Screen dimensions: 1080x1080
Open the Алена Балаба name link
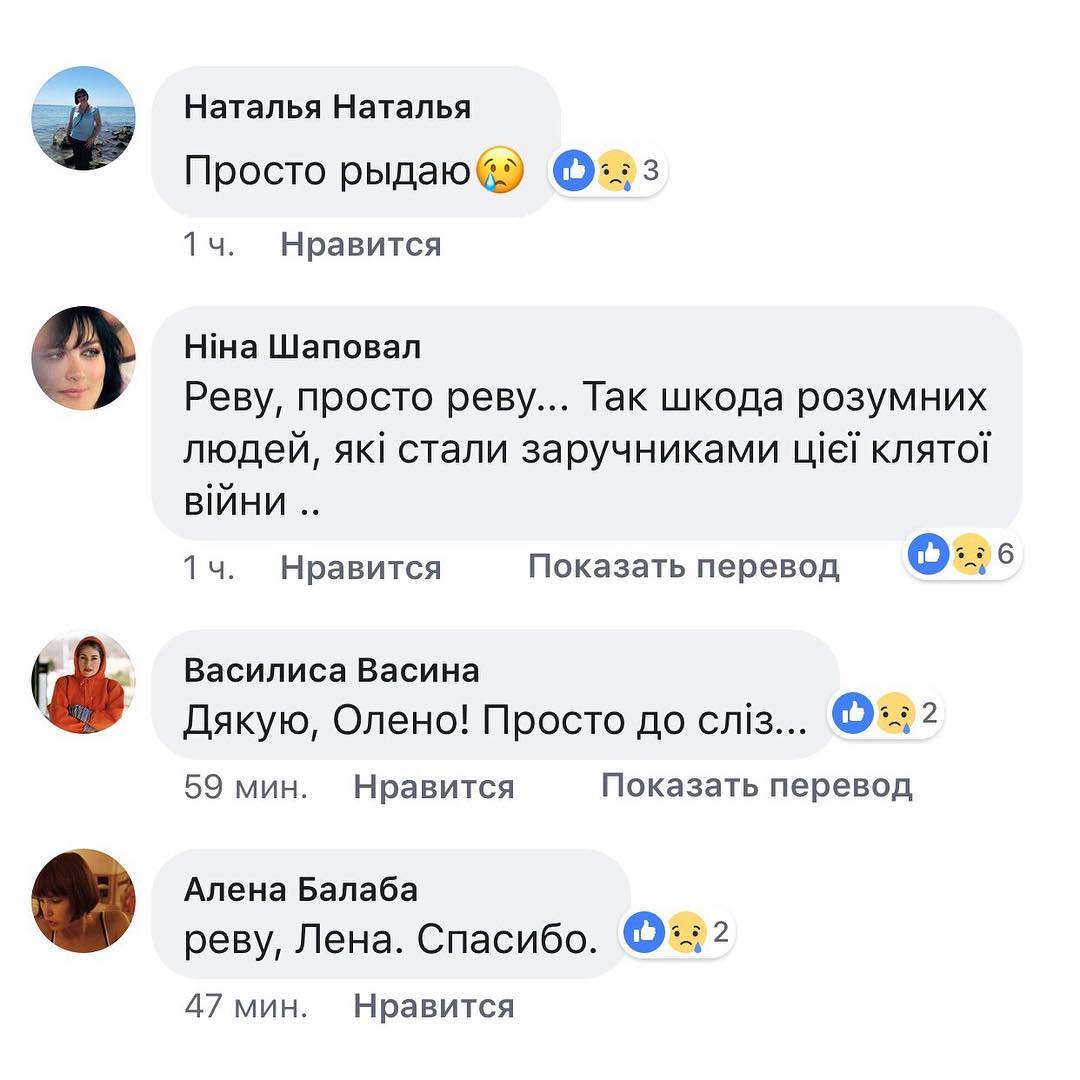(x=300, y=889)
